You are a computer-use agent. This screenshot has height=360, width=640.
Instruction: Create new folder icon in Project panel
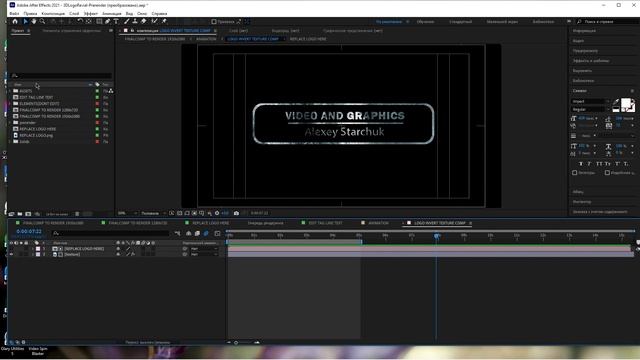tap(20, 214)
